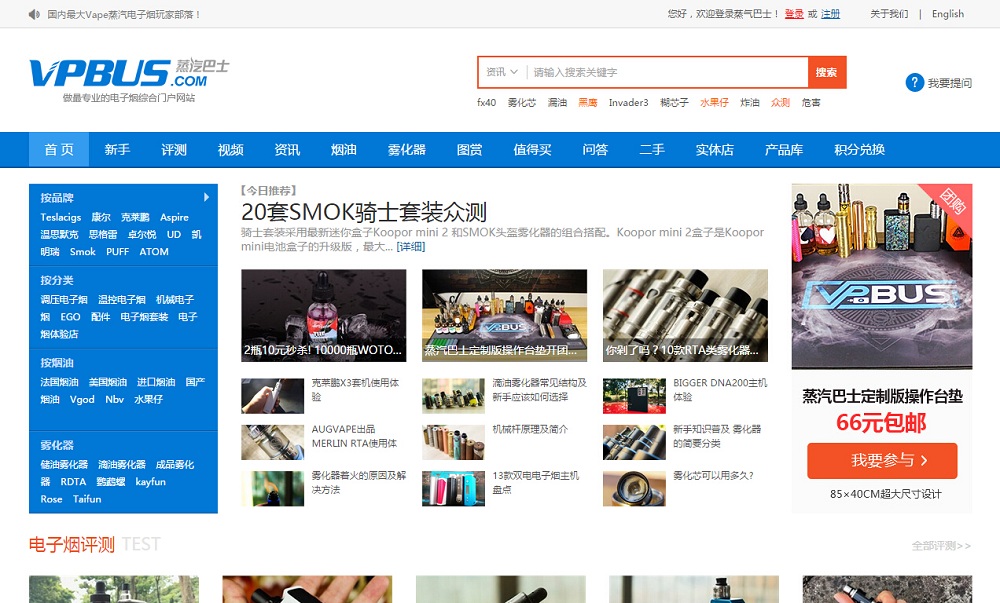
Task: Select the 资讯 tab in navigation bar
Action: [287, 150]
